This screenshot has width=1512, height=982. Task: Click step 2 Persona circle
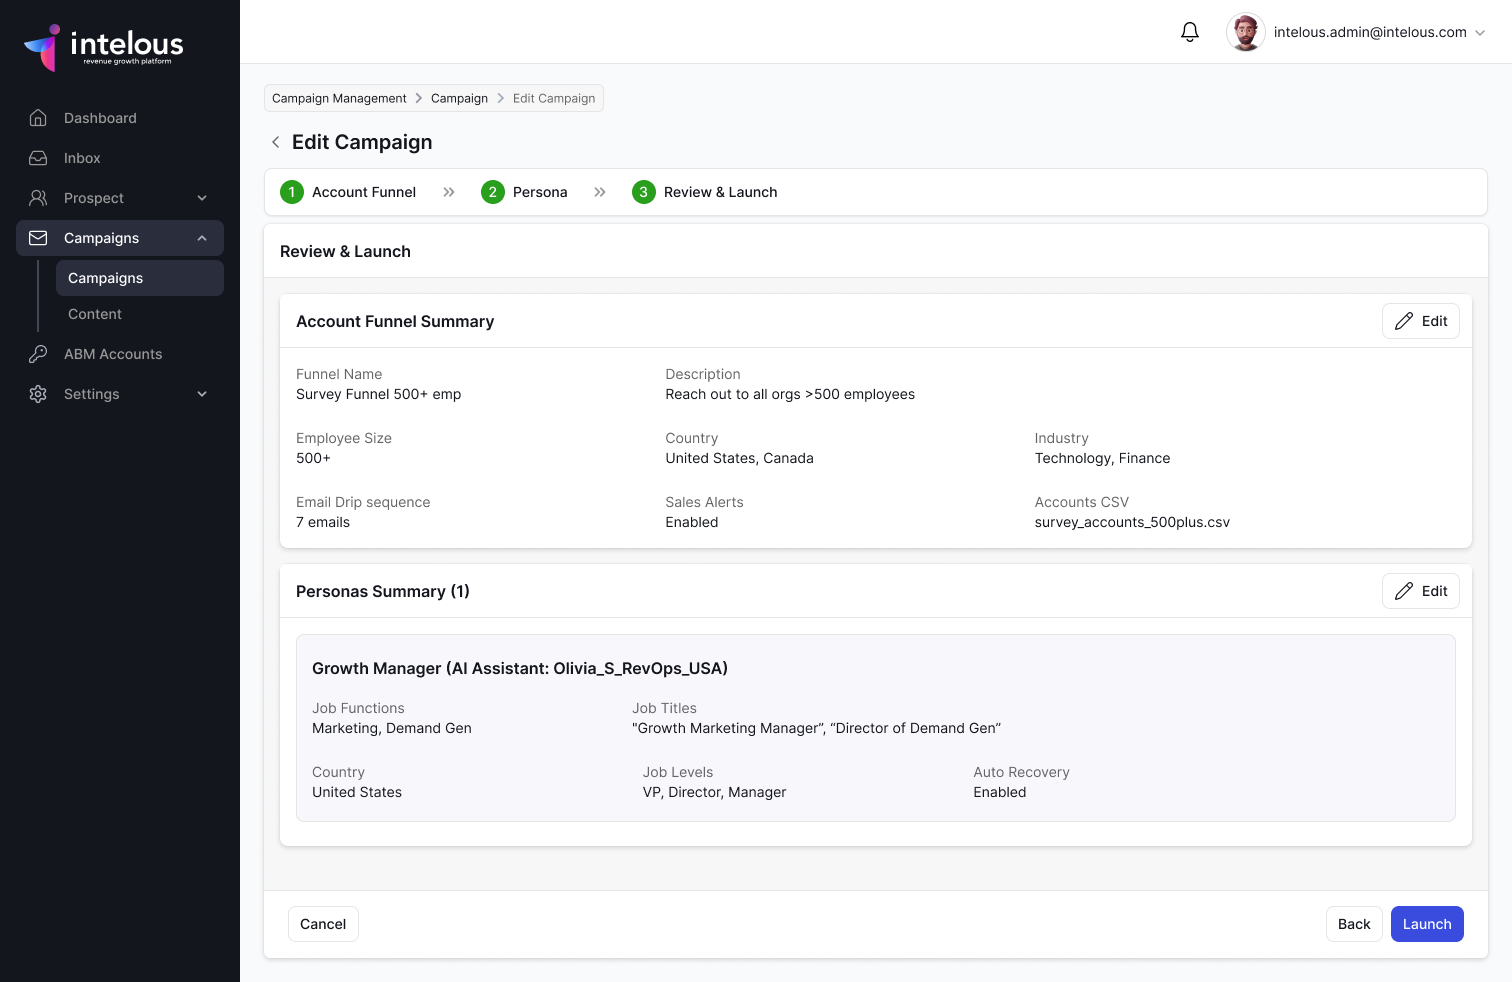point(493,192)
